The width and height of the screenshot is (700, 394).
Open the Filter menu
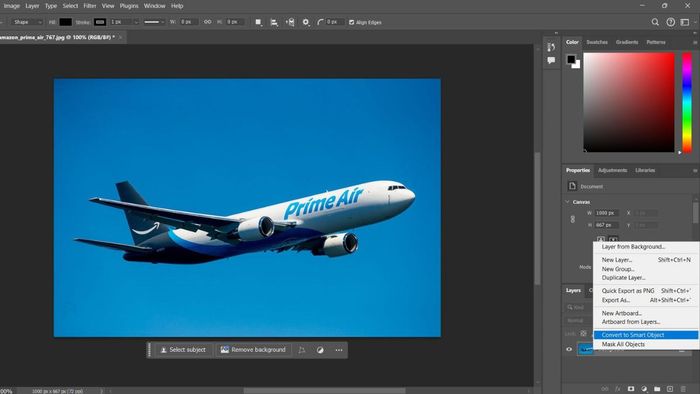point(90,6)
